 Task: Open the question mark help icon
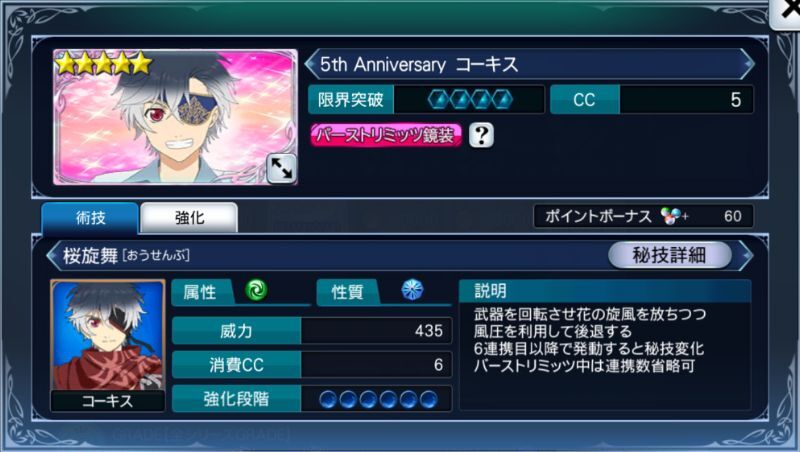click(481, 135)
